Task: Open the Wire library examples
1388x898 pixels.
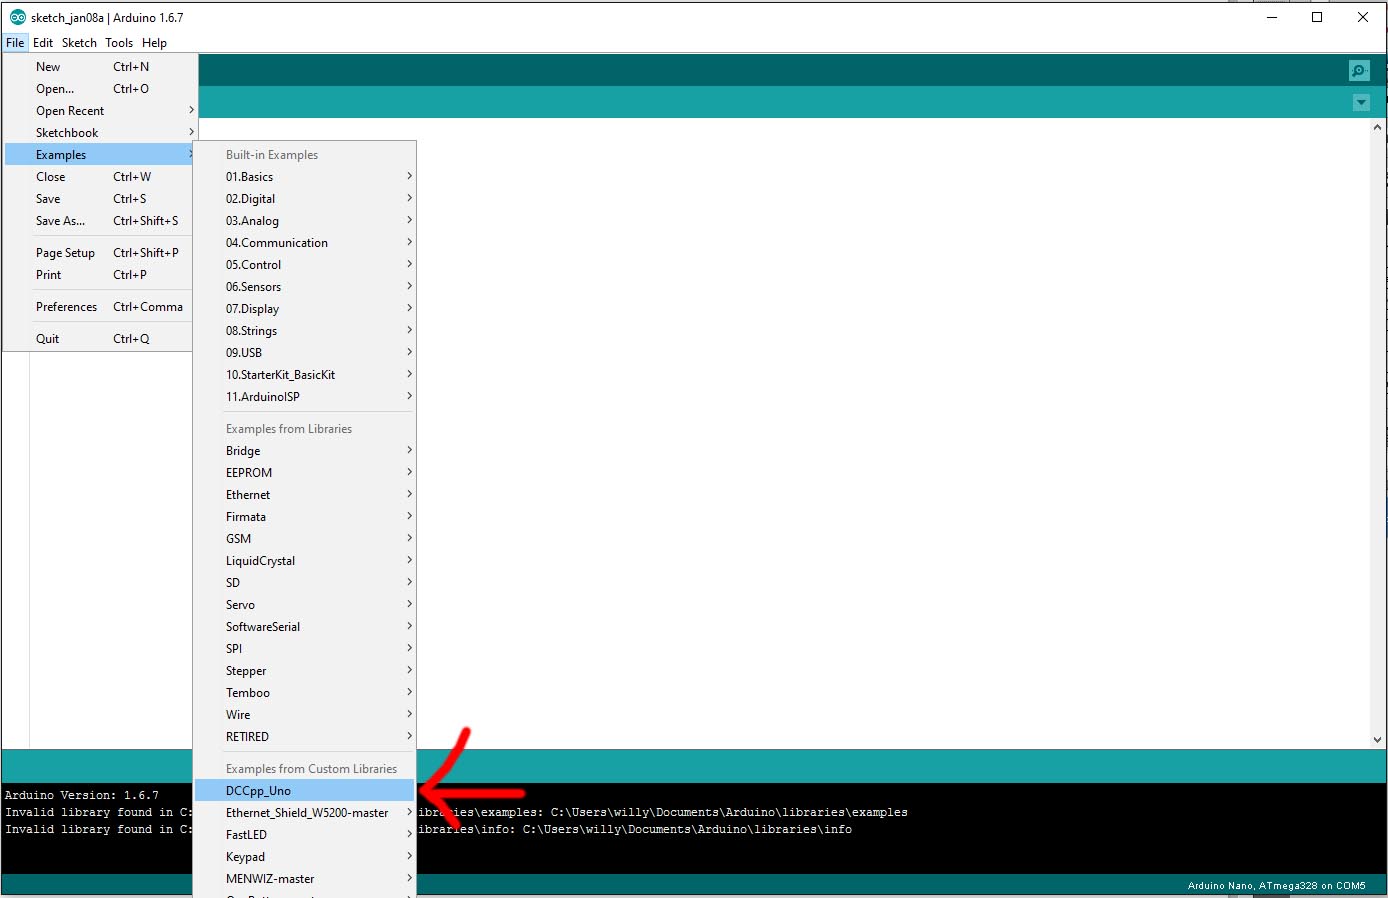Action: (304, 715)
